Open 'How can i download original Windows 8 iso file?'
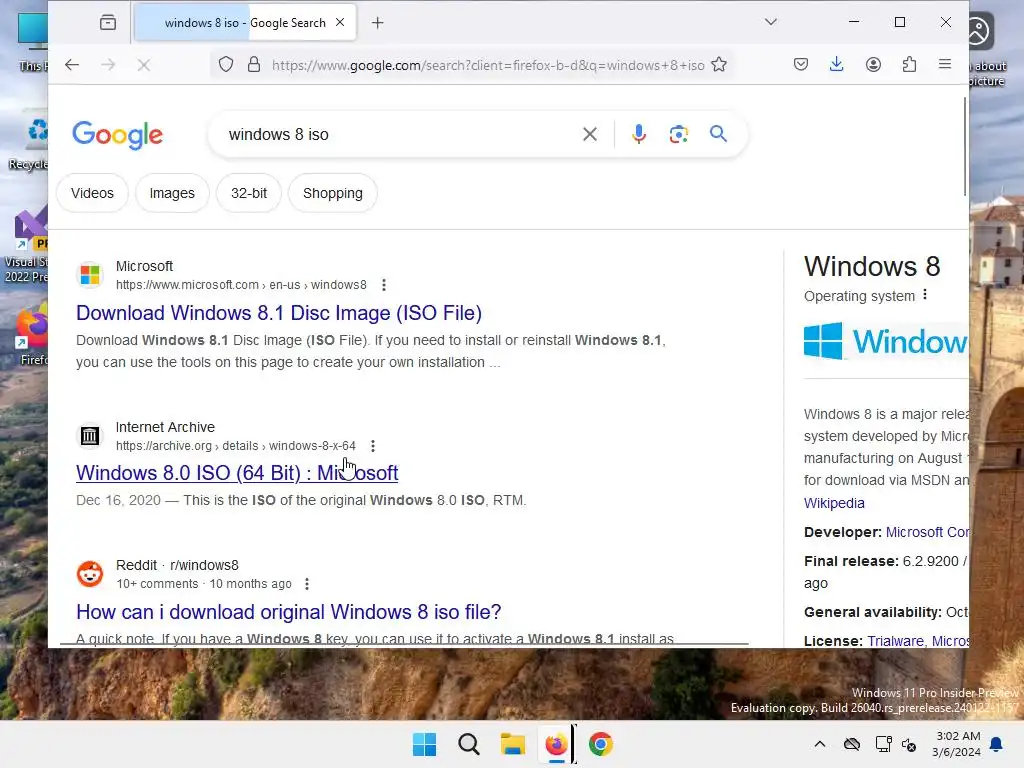The image size is (1024, 768). point(289,612)
